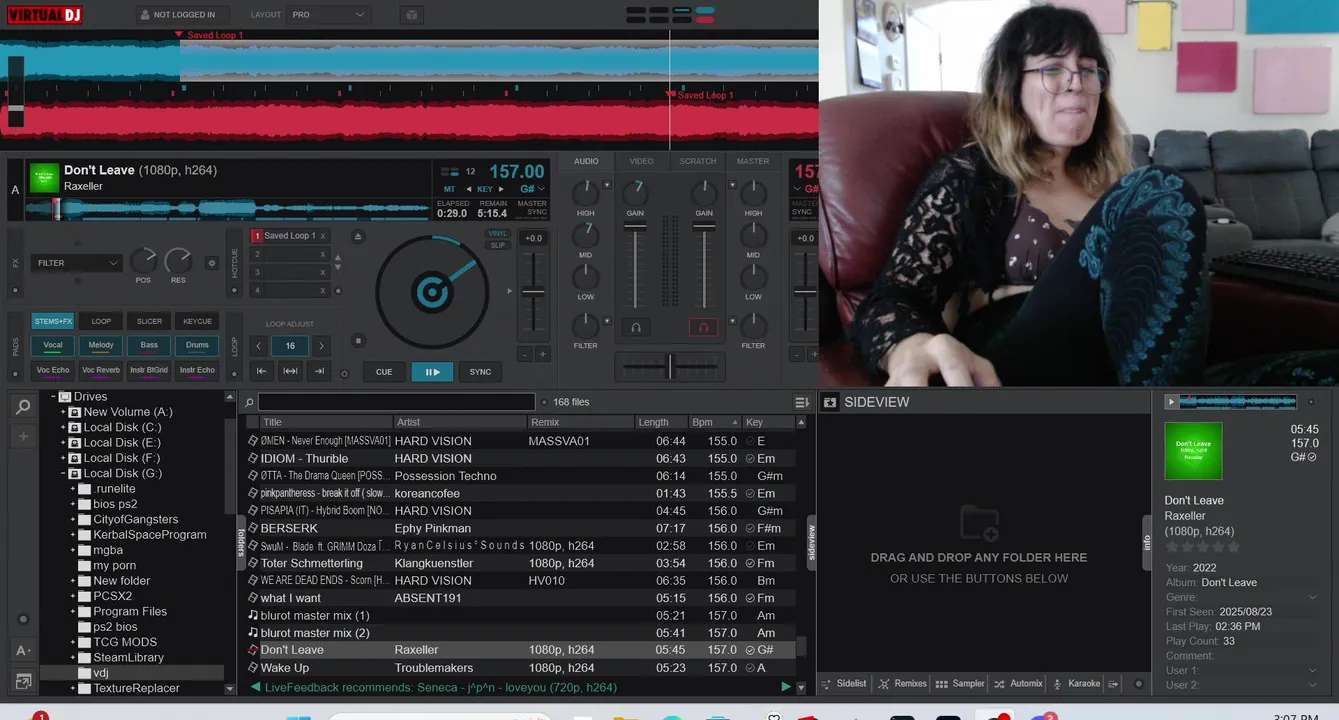Jump to loop in point button
The image size is (1339, 720).
click(262, 371)
